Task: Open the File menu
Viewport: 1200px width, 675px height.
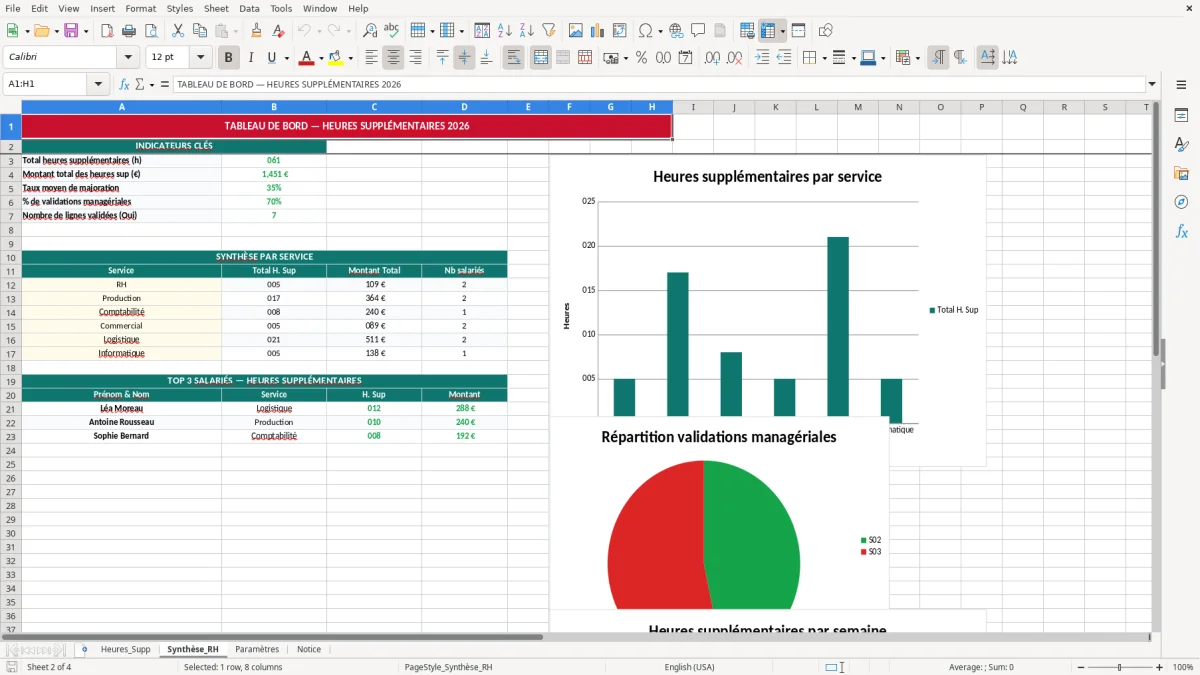Action: coord(13,8)
